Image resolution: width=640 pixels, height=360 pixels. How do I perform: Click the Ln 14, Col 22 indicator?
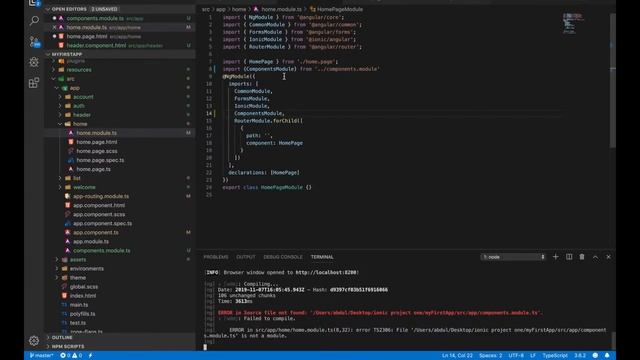457,356
